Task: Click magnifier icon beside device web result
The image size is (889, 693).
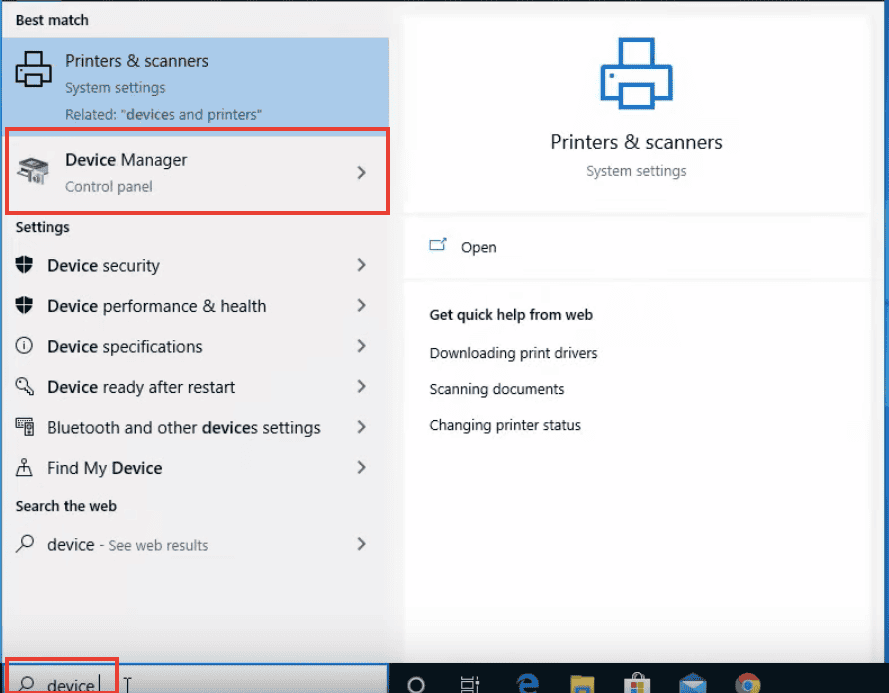Action: pyautogui.click(x=25, y=544)
